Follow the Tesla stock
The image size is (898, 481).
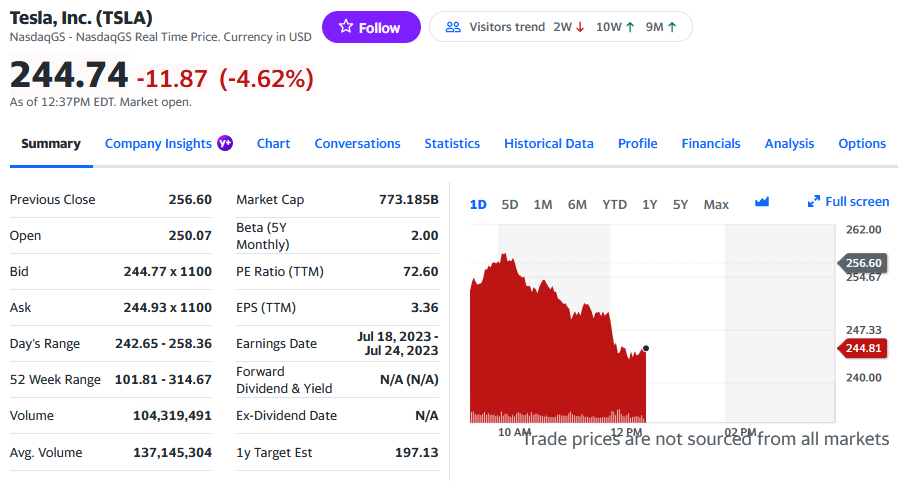[371, 27]
